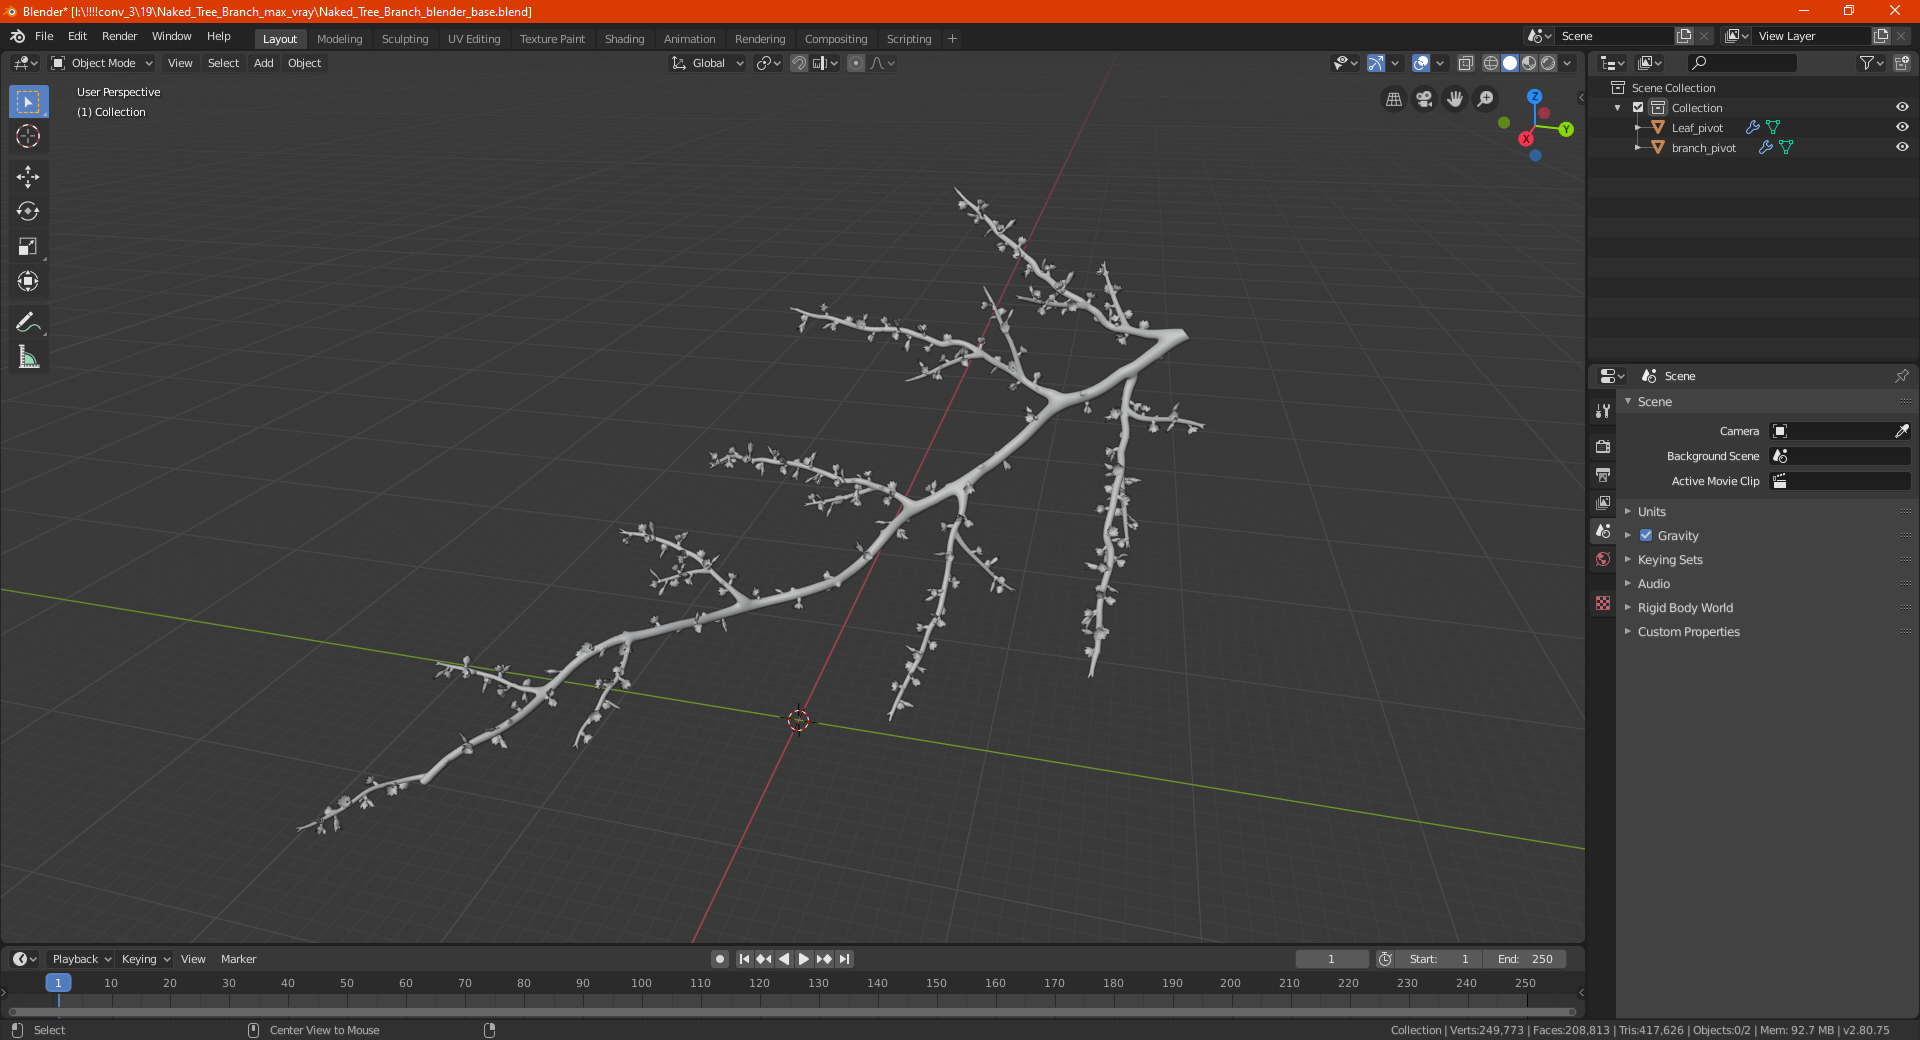This screenshot has height=1040, width=1920.
Task: Toggle orthographic/perspective view icon
Action: click(1394, 99)
